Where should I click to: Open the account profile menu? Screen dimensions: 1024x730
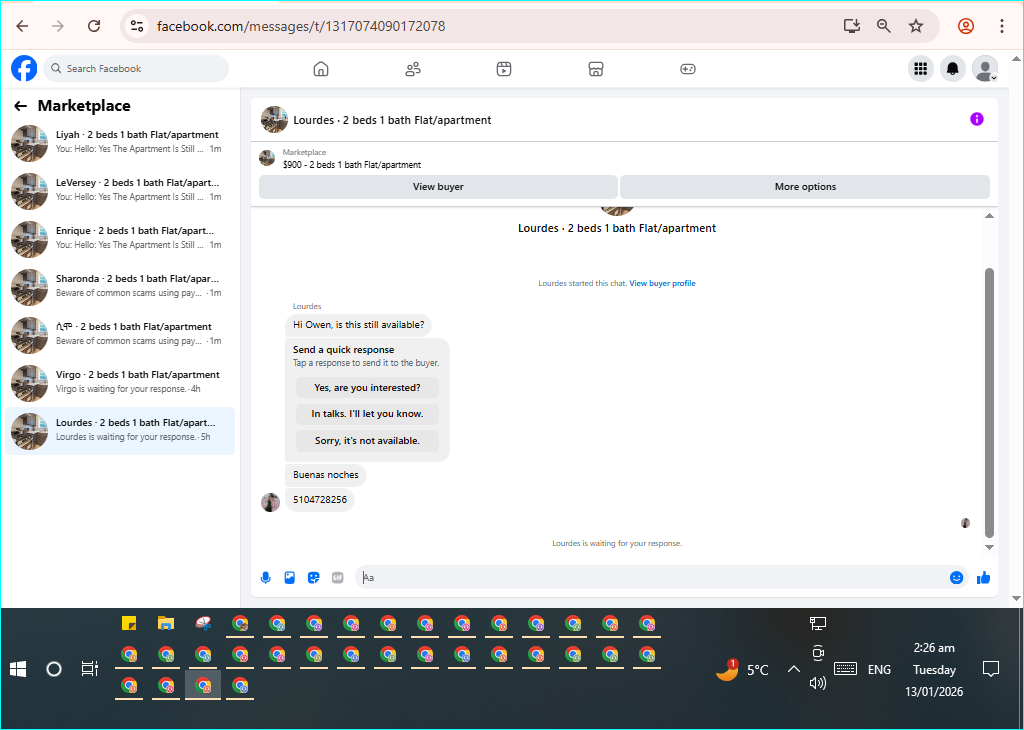pyautogui.click(x=985, y=69)
